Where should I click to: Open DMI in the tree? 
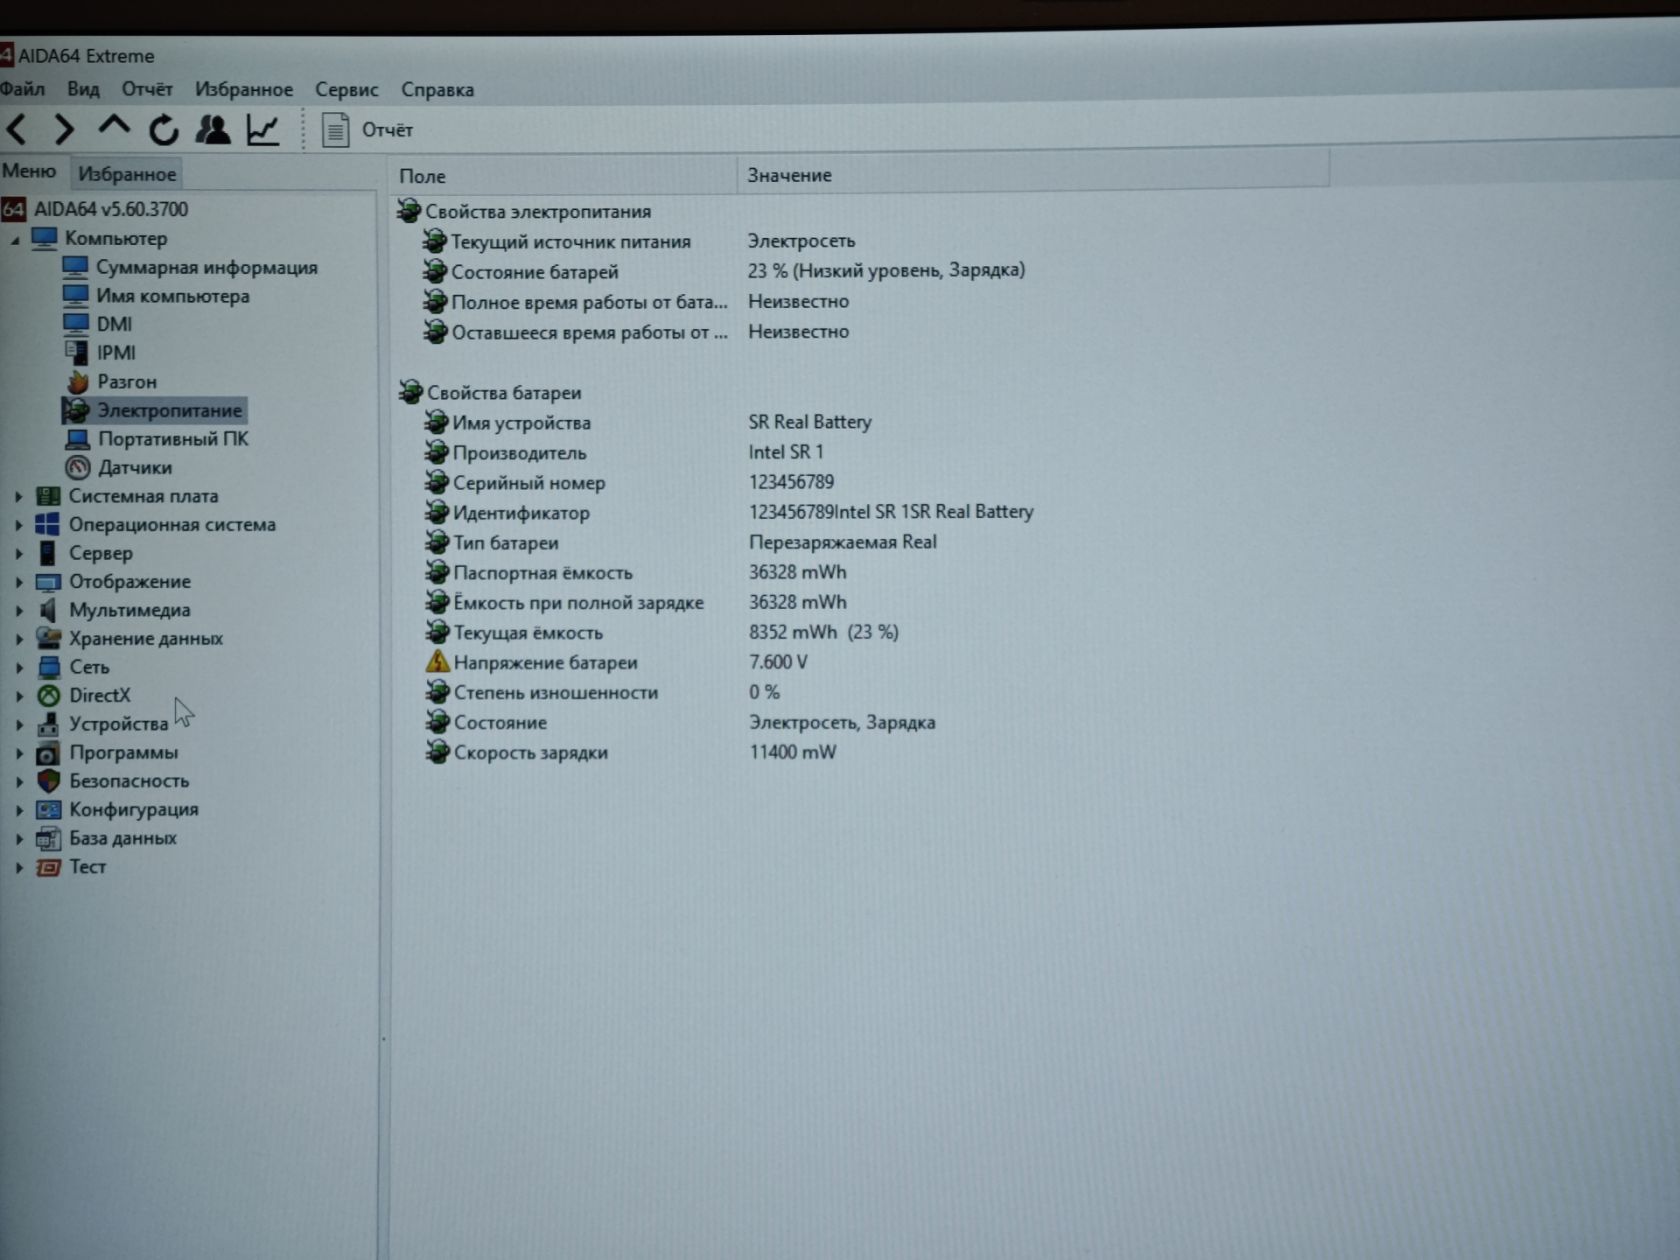coord(114,324)
